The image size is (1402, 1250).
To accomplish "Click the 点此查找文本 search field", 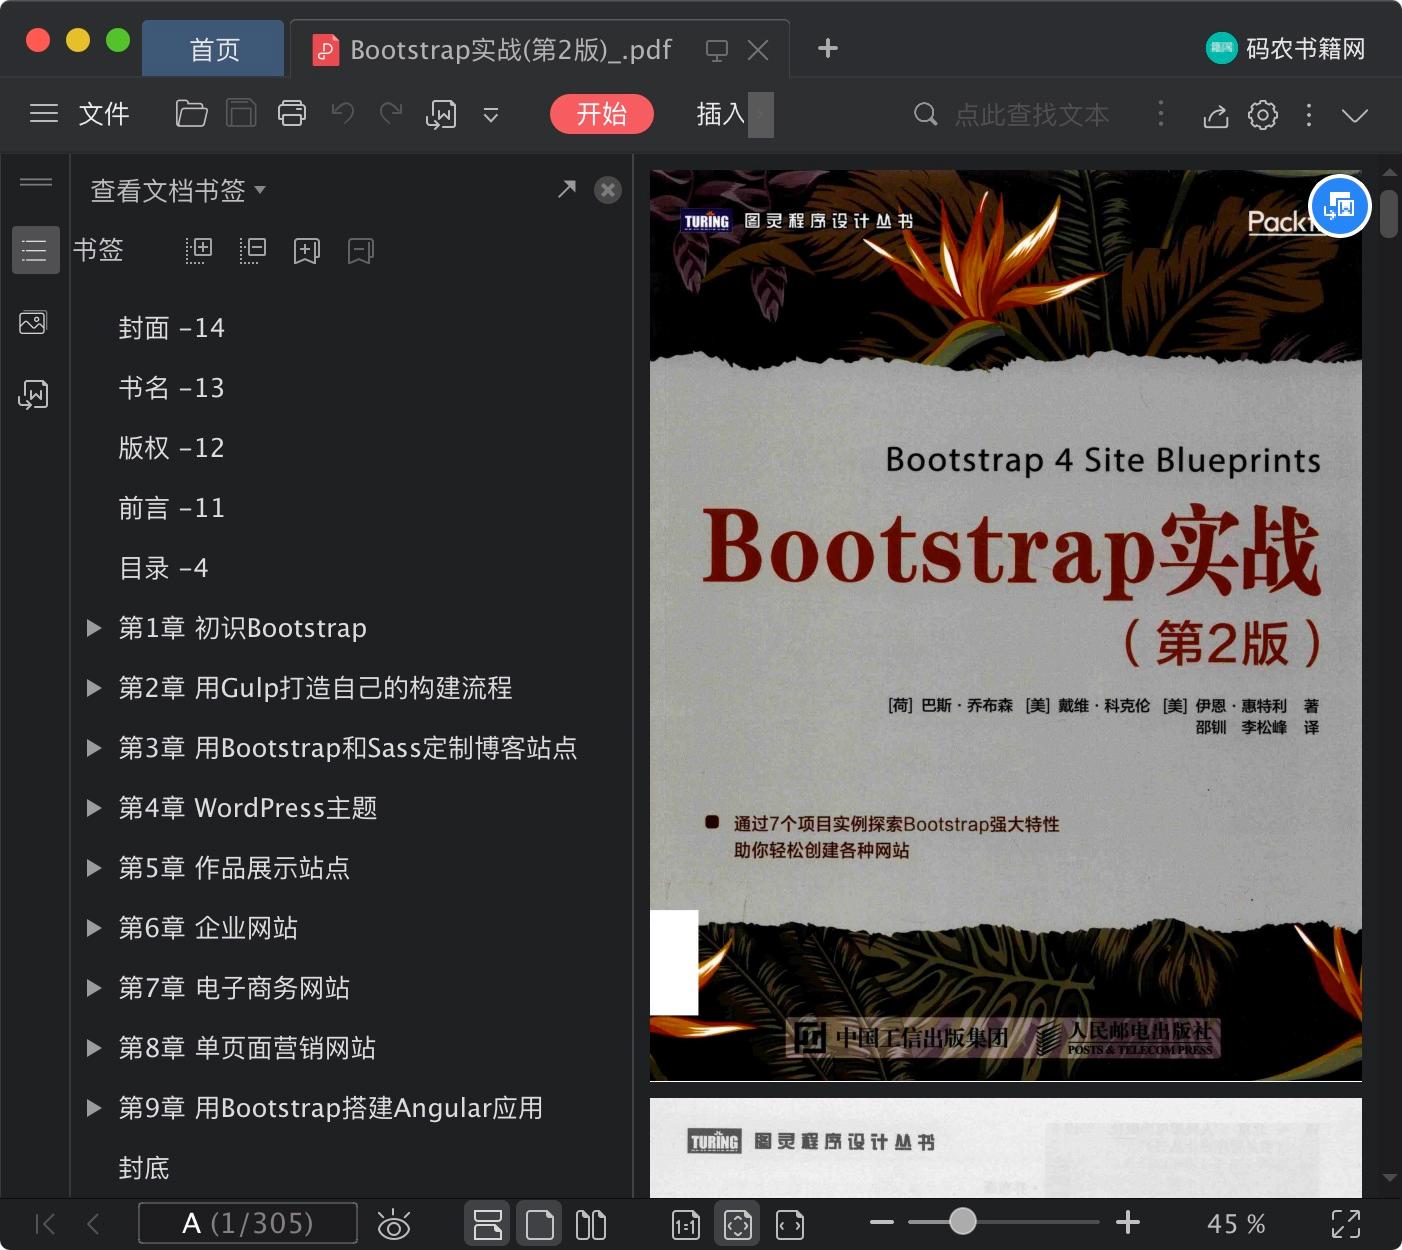I will point(1031,115).
